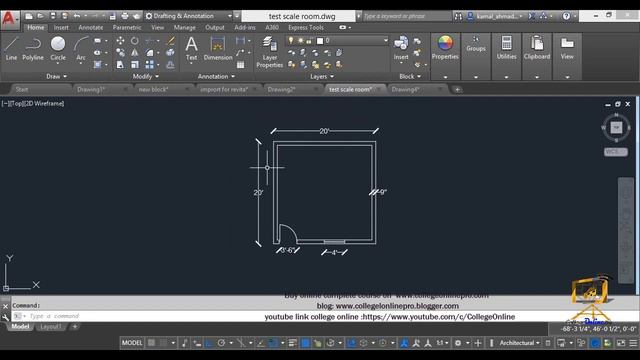The image size is (640, 360).
Task: Click the Insert block icon
Action: click(401, 48)
